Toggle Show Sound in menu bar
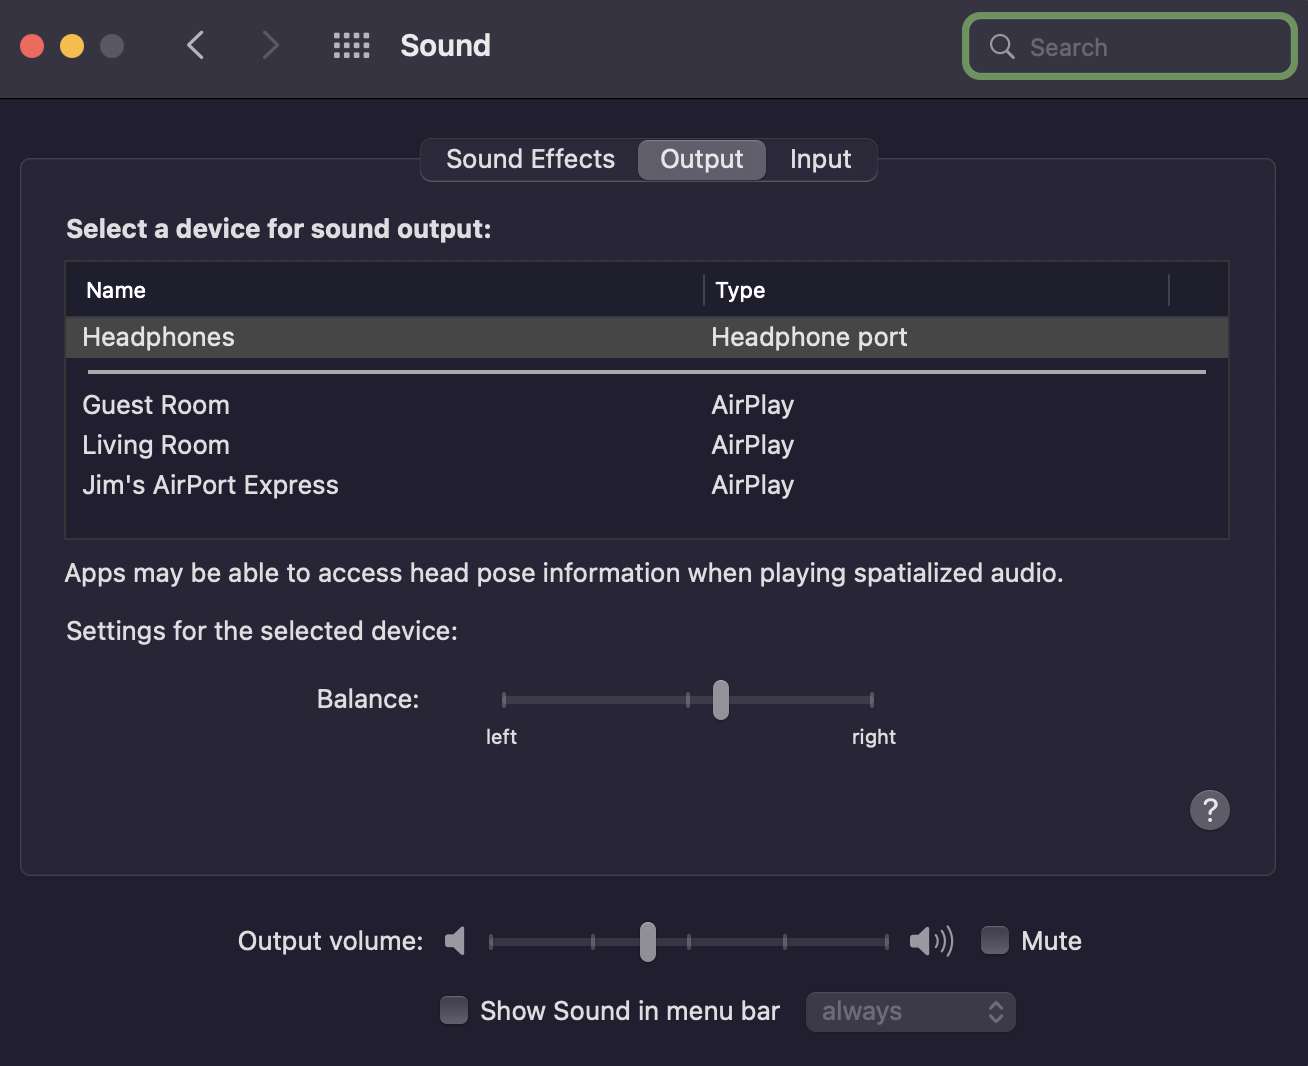This screenshot has width=1308, height=1066. 454,1010
